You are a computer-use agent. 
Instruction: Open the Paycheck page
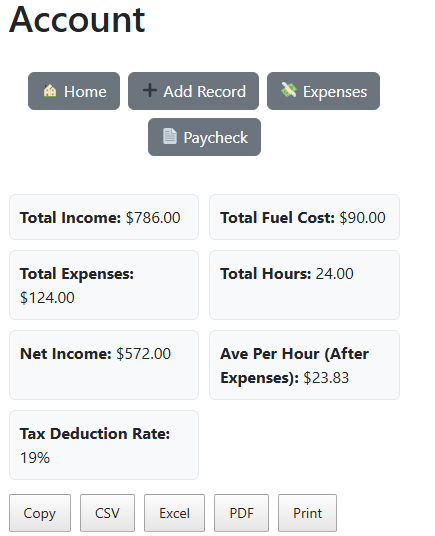point(204,137)
